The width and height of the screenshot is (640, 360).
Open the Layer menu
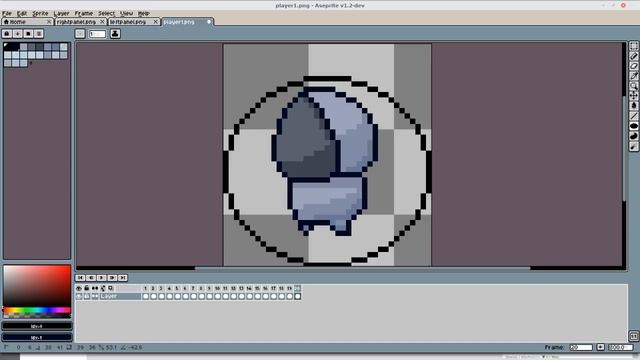click(61, 13)
